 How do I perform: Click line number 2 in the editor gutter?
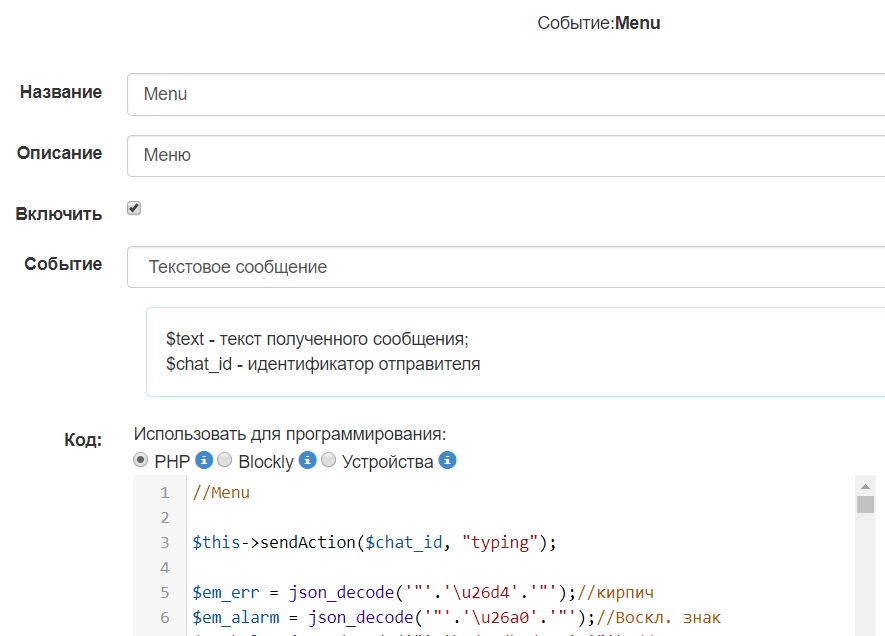point(165,518)
